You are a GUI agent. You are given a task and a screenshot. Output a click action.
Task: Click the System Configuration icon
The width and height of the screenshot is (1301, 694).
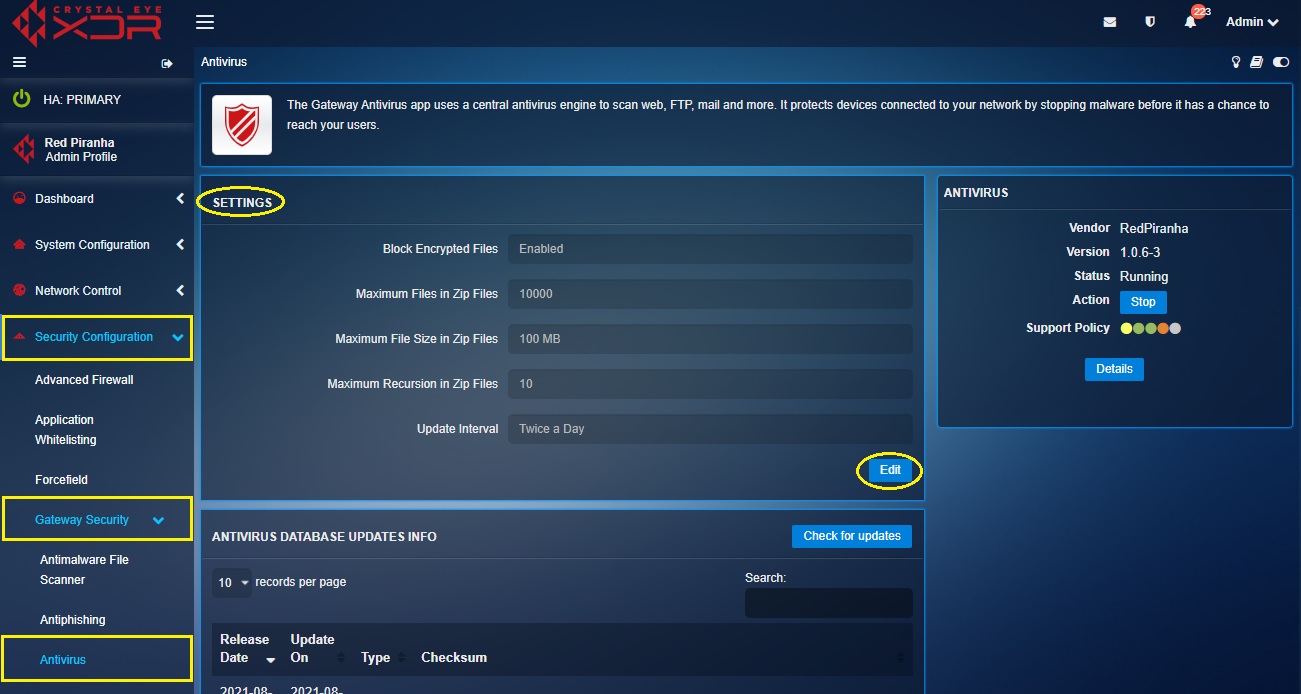18,244
